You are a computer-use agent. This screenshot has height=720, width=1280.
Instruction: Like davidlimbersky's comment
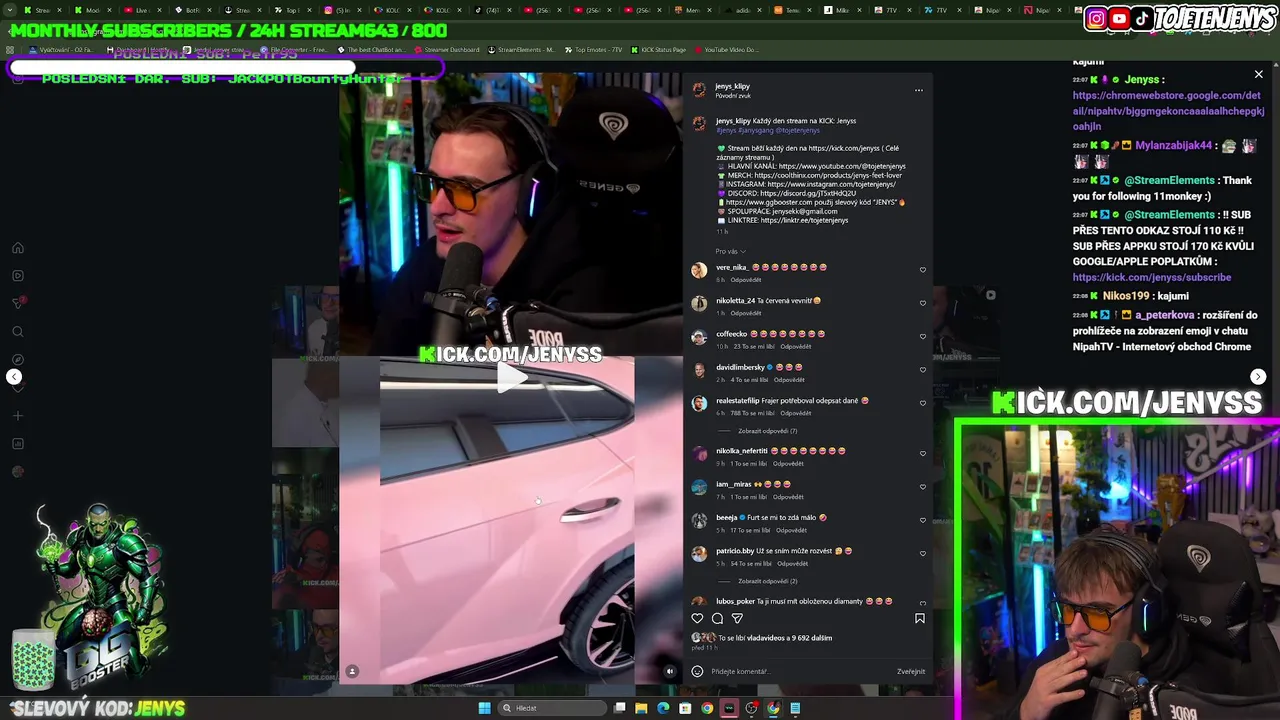click(922, 370)
